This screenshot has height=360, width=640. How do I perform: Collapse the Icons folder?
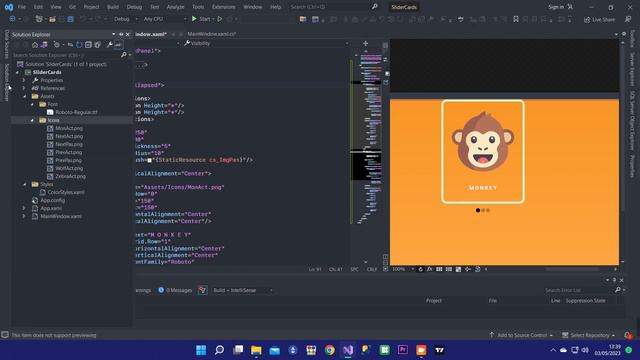click(32, 120)
